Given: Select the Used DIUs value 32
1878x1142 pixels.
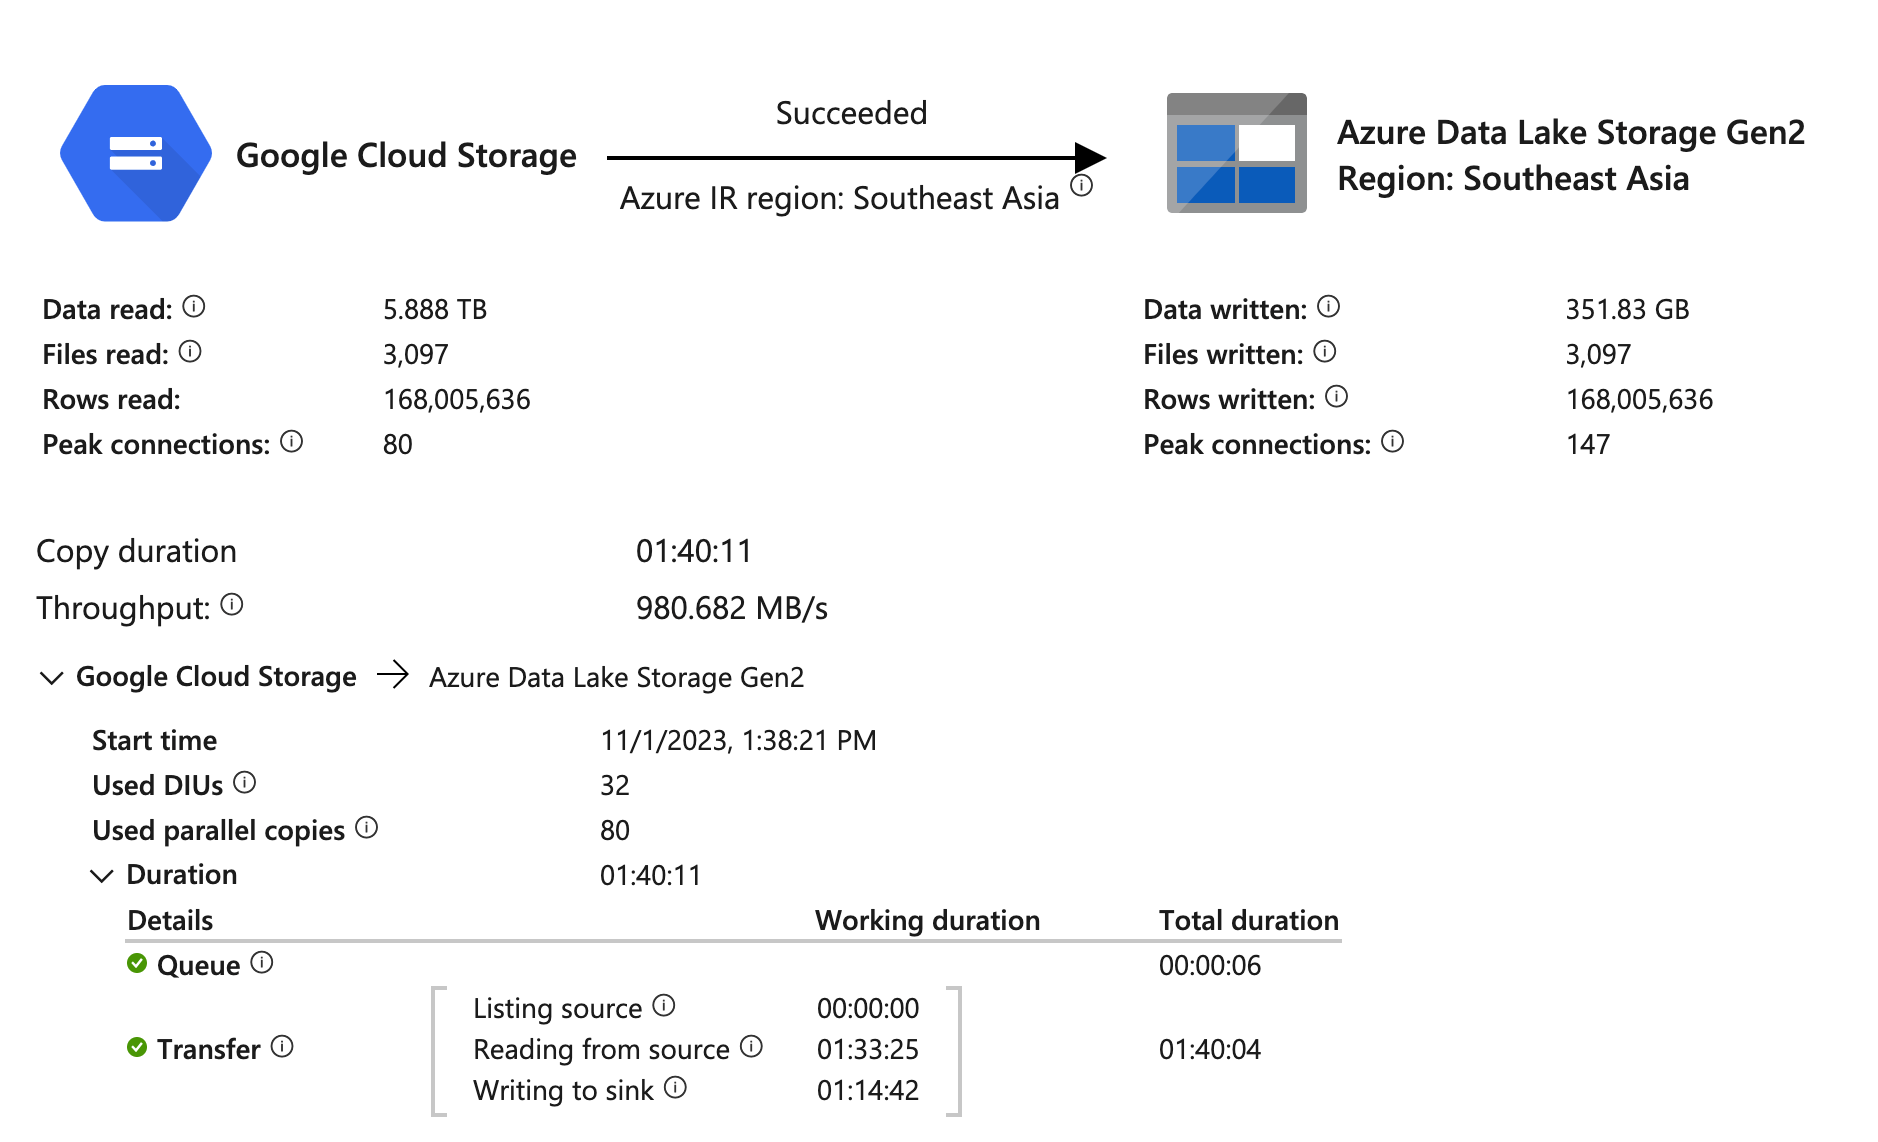Looking at the screenshot, I should (x=615, y=786).
